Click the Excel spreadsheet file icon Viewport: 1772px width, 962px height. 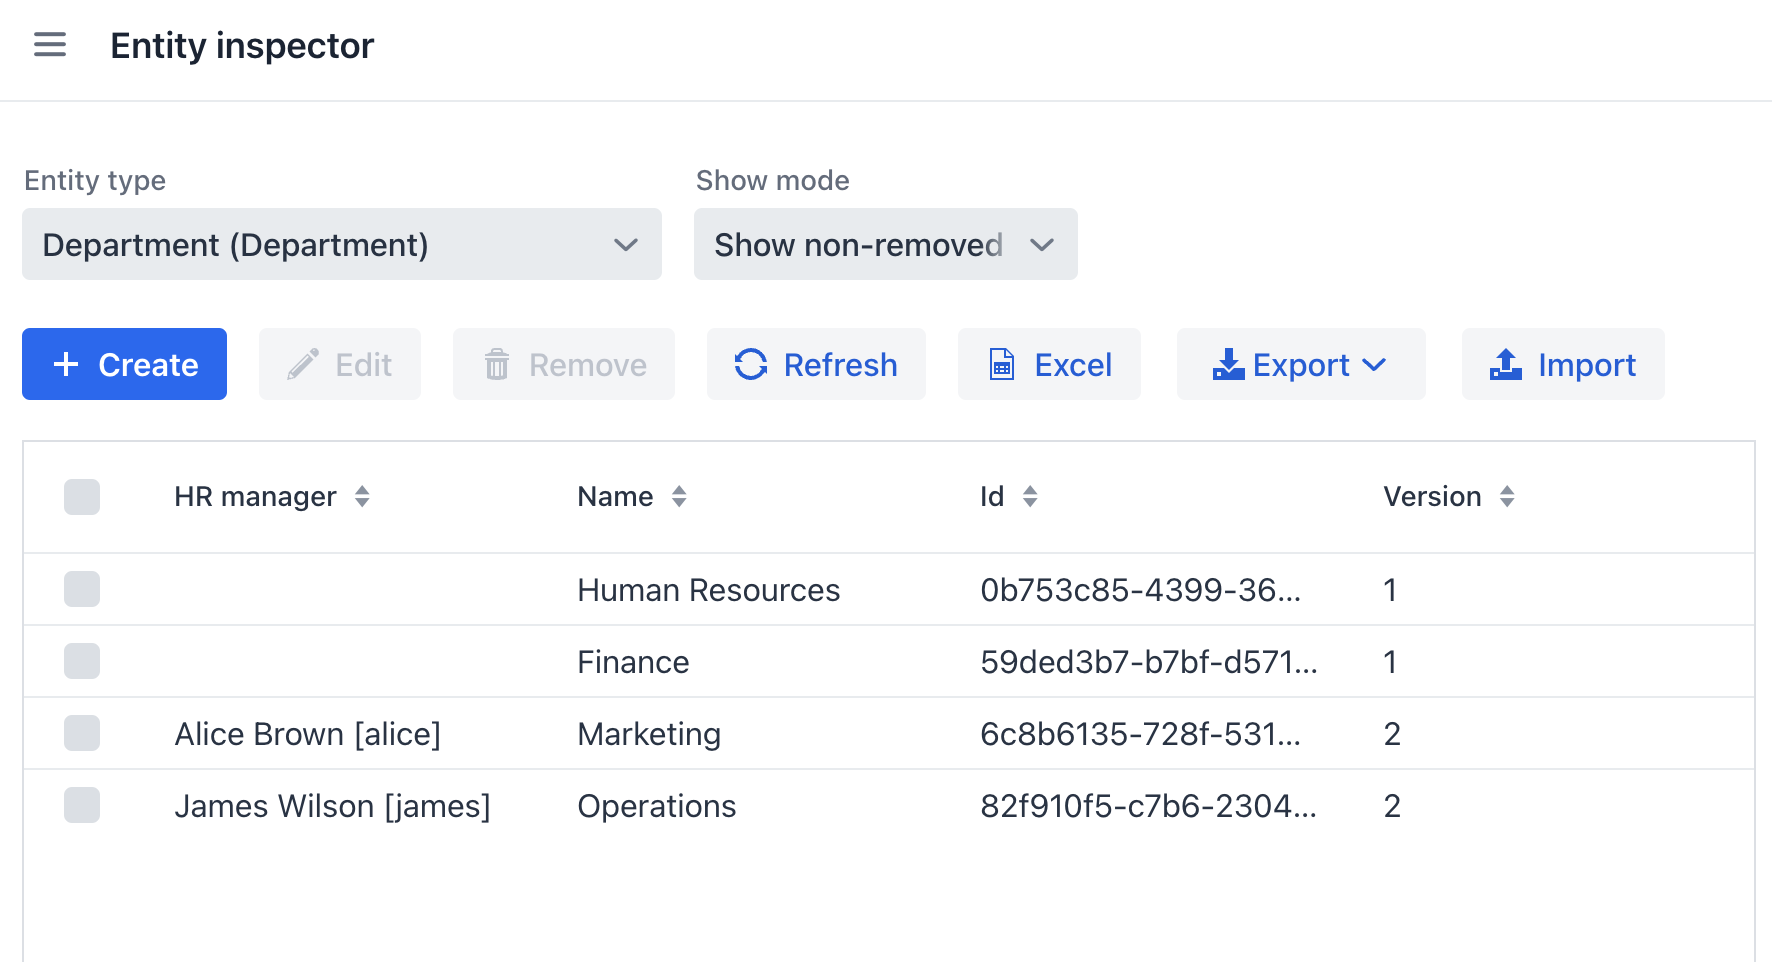(1001, 365)
